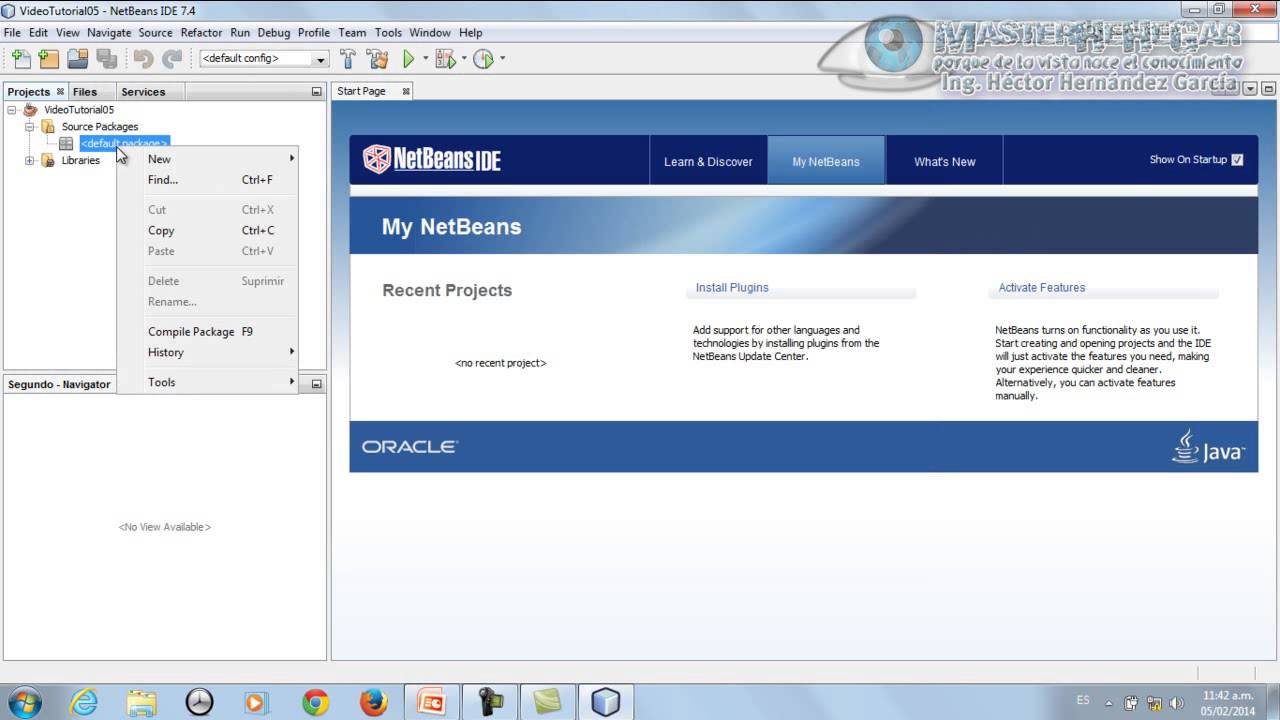Screen dimensions: 1280x720
Task: Open Internet Explorer from the taskbar
Action: coord(84,702)
